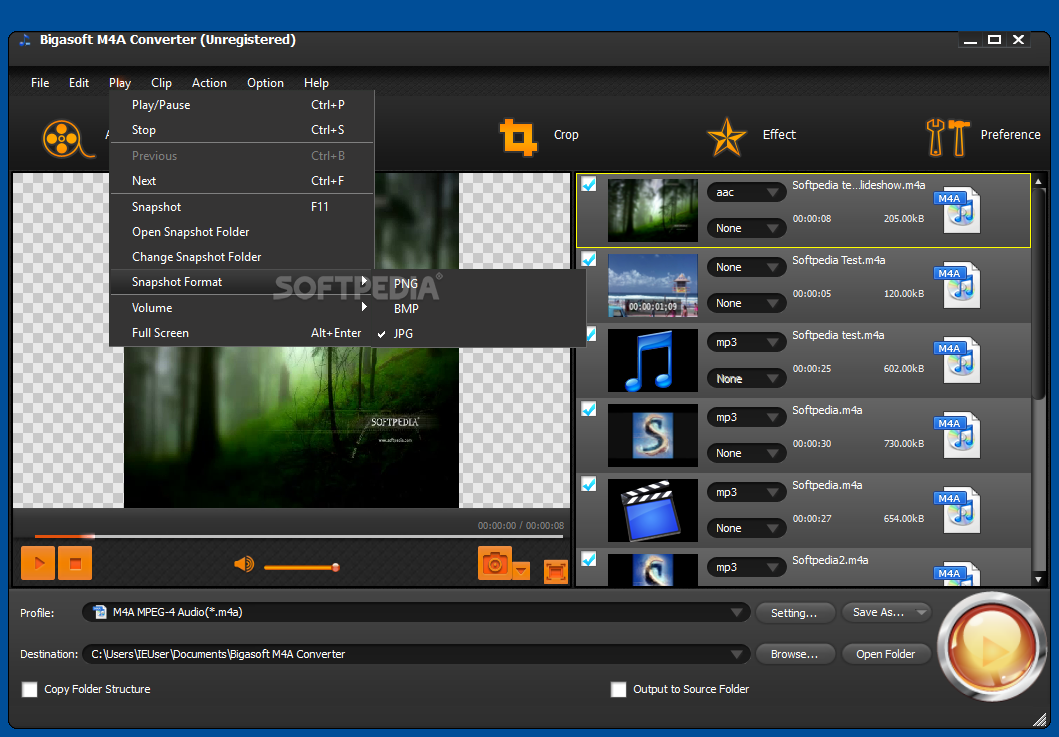
Task: Click the Add File film reel icon
Action: coord(68,138)
